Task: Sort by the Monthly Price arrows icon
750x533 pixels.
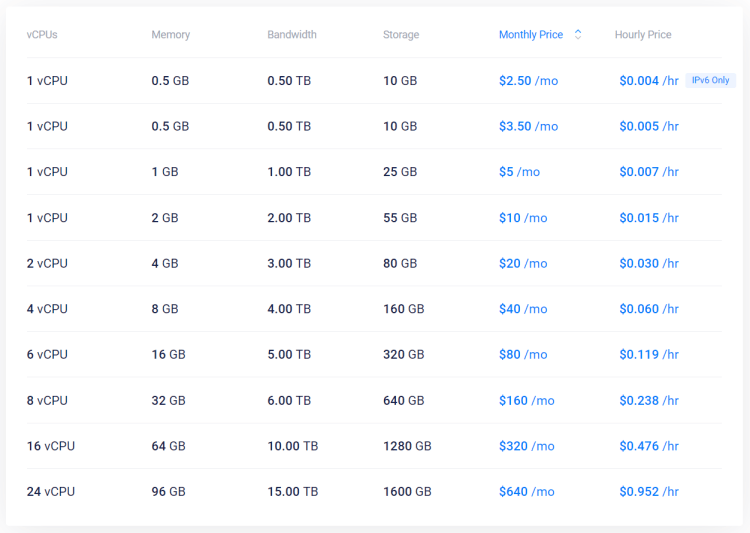Action: point(578,34)
